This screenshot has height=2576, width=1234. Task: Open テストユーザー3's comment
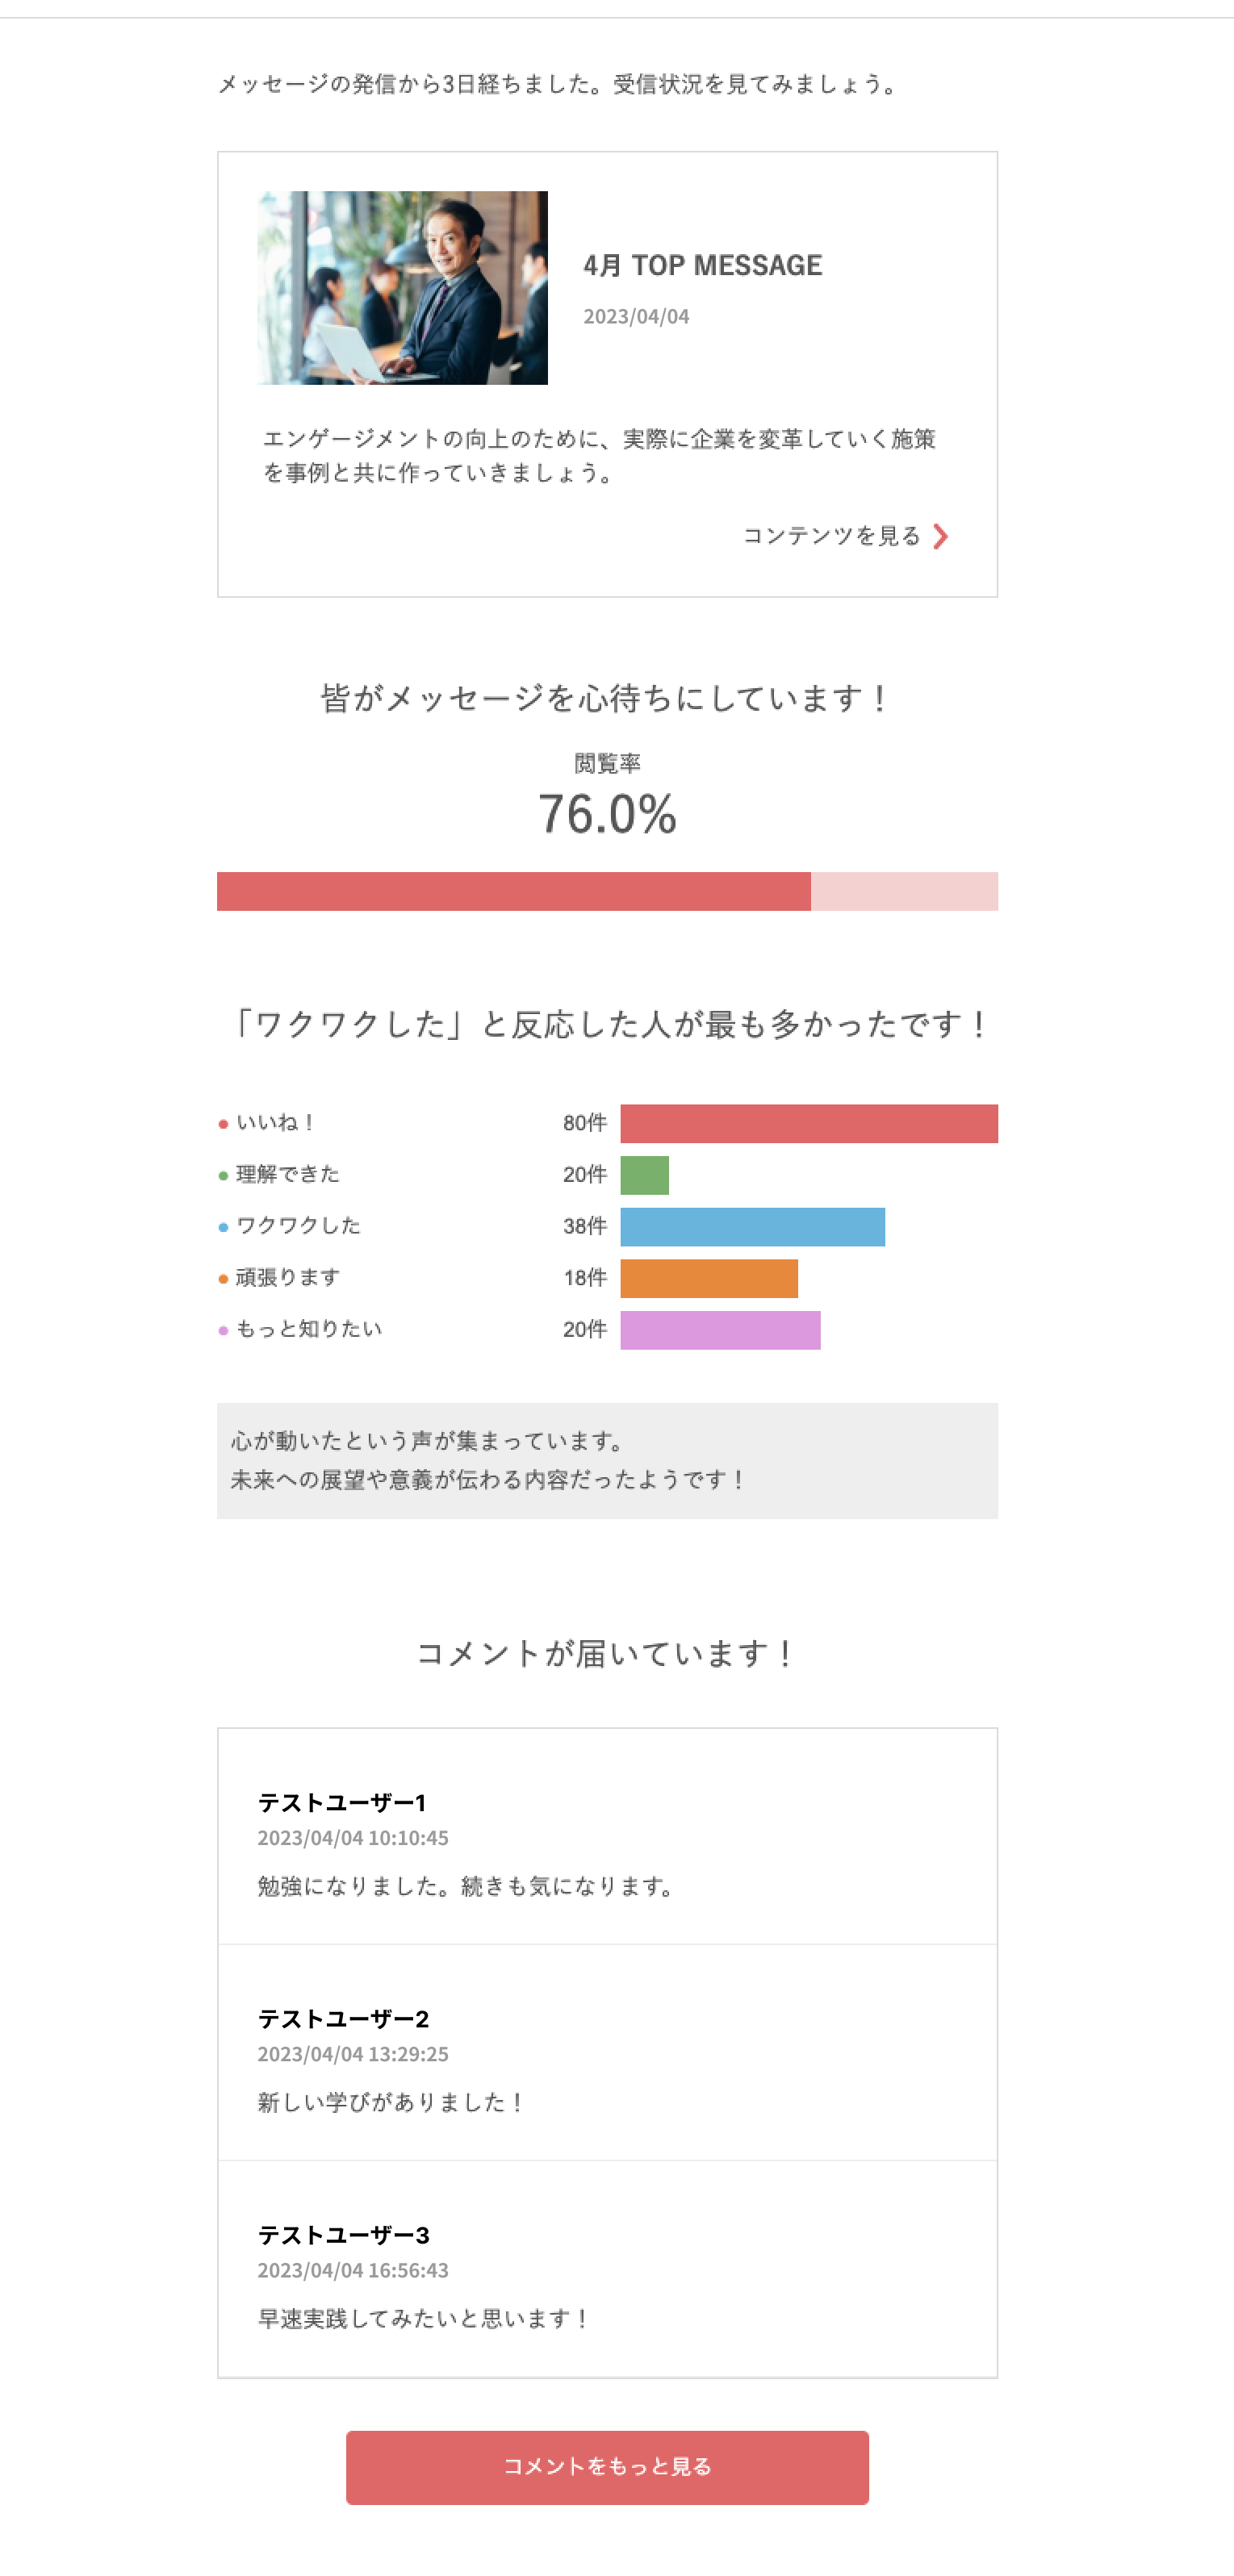pos(607,2270)
